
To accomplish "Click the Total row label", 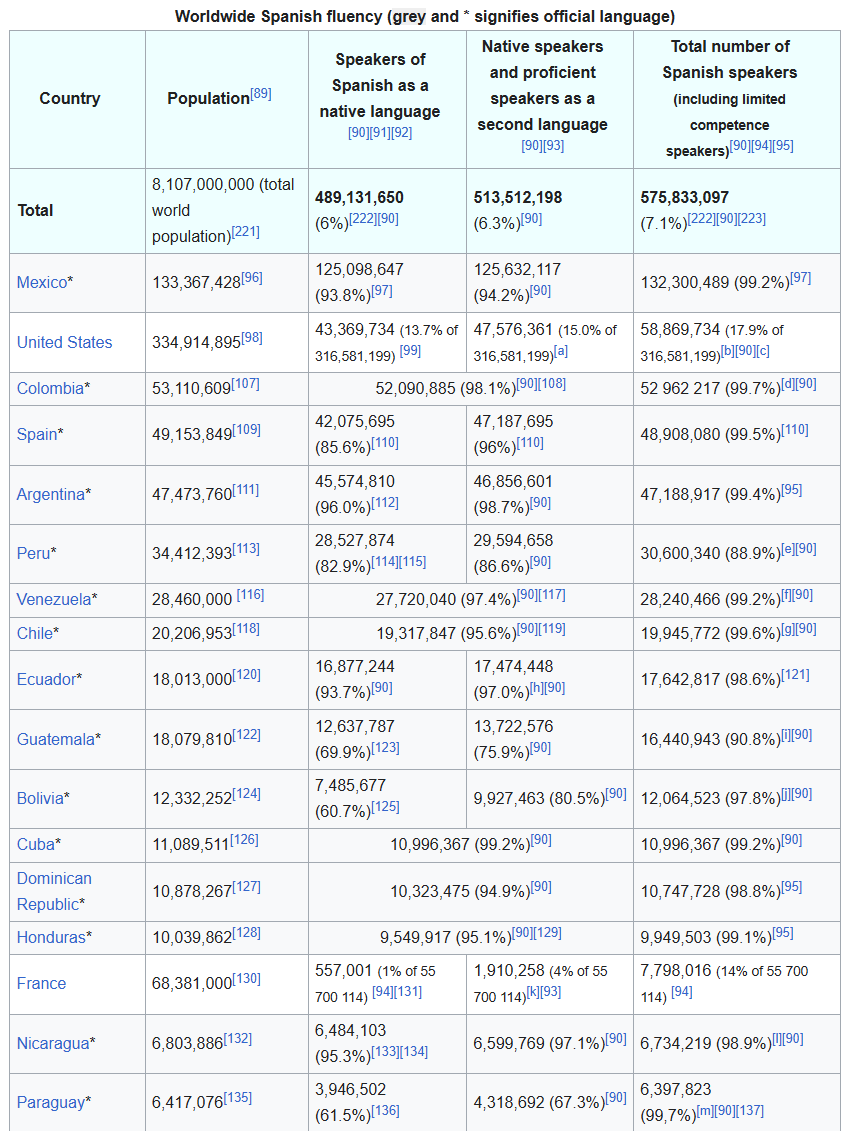I will pos(35,211).
